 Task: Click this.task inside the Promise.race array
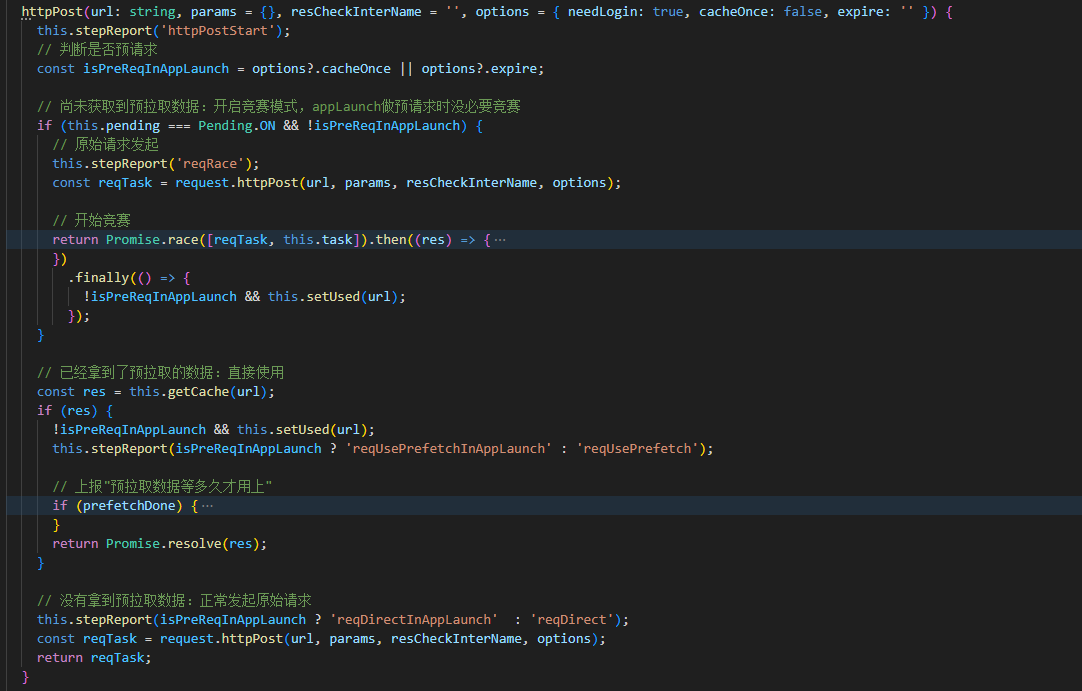(x=318, y=240)
